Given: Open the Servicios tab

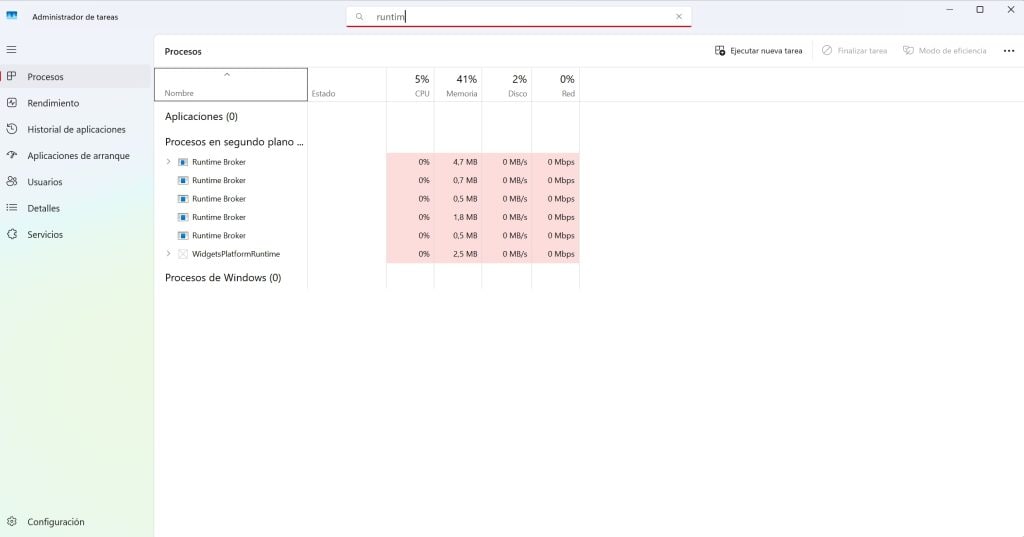Looking at the screenshot, I should [76, 234].
